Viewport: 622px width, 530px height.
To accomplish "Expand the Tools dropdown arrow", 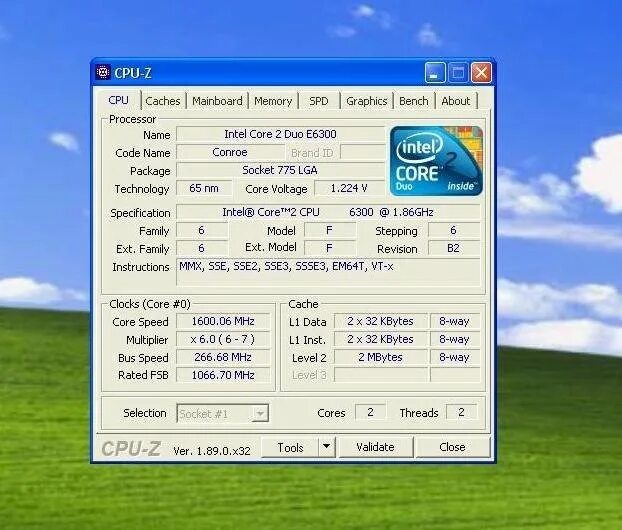I will coord(326,447).
